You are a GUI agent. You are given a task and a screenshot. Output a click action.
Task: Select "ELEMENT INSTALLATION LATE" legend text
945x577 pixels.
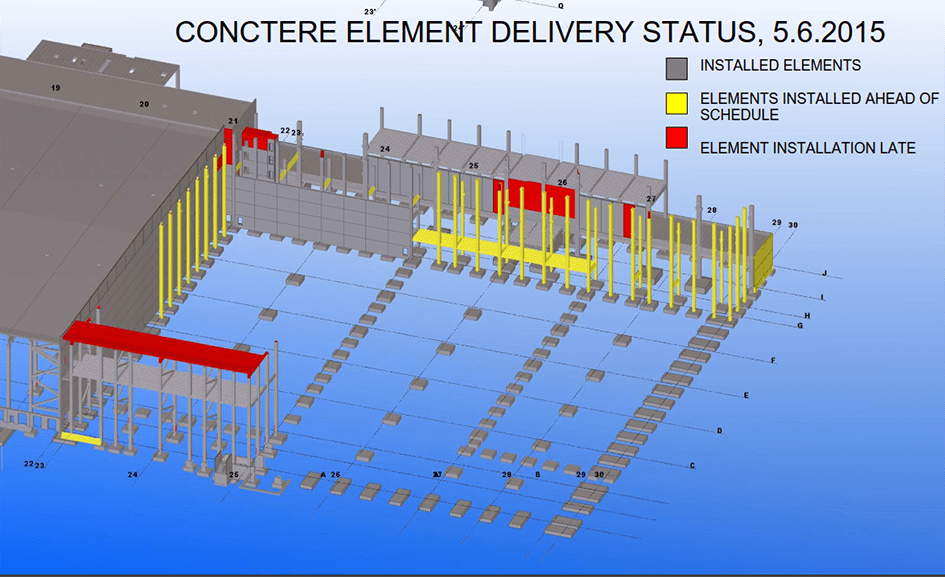click(808, 148)
